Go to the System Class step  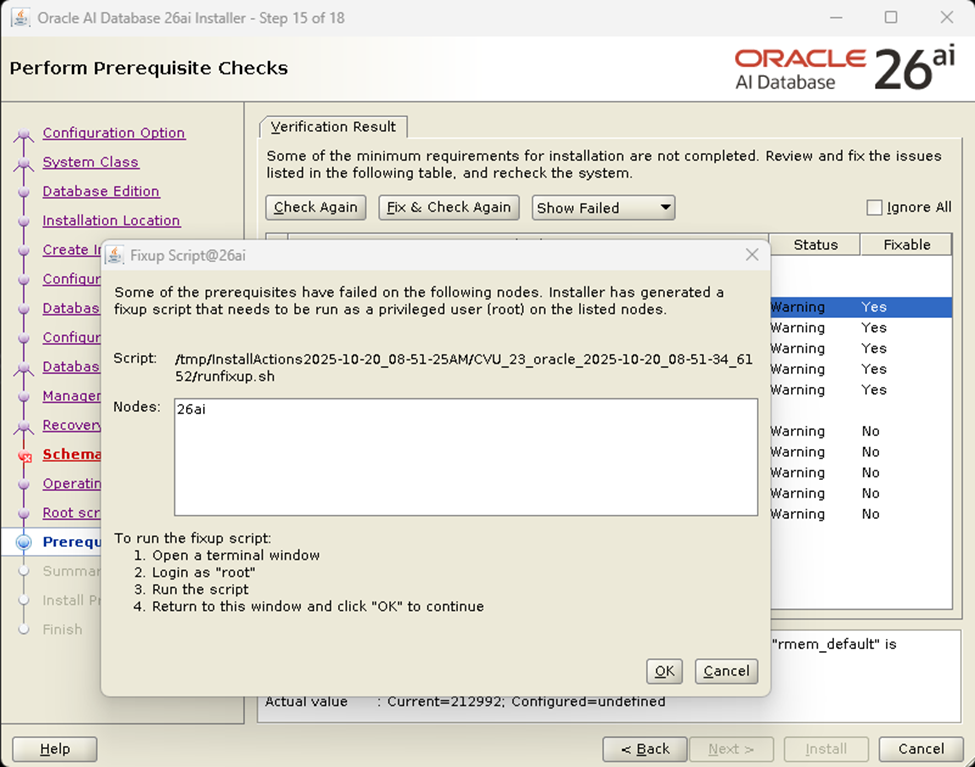[x=90, y=162]
